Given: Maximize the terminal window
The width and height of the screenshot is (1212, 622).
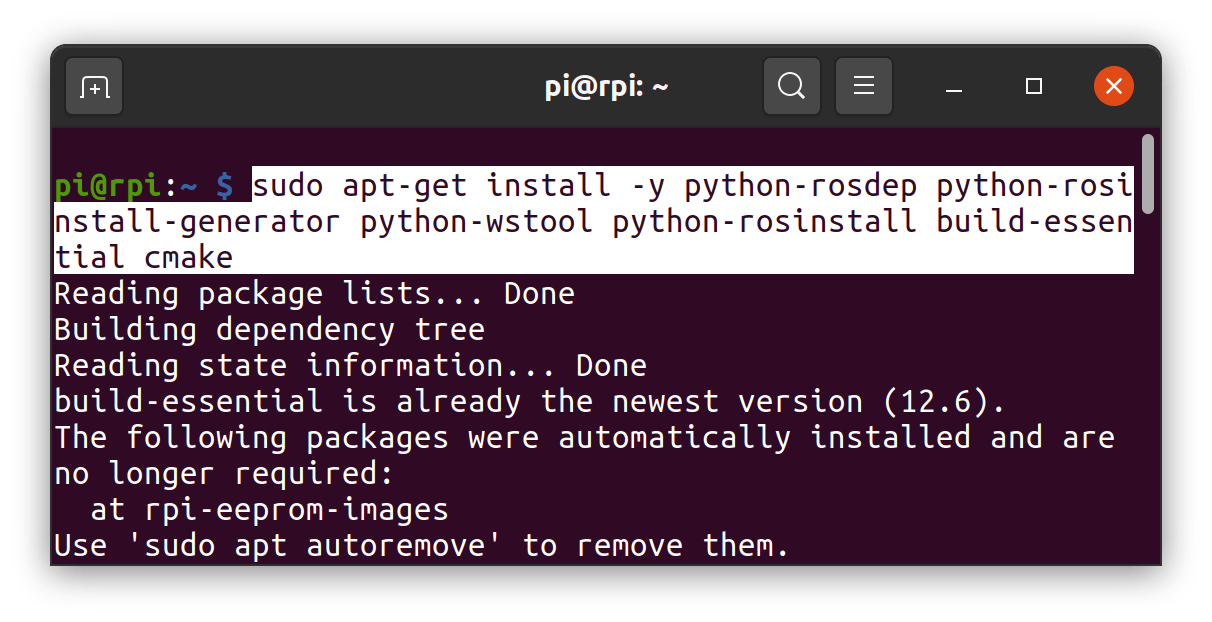Looking at the screenshot, I should coord(1034,87).
